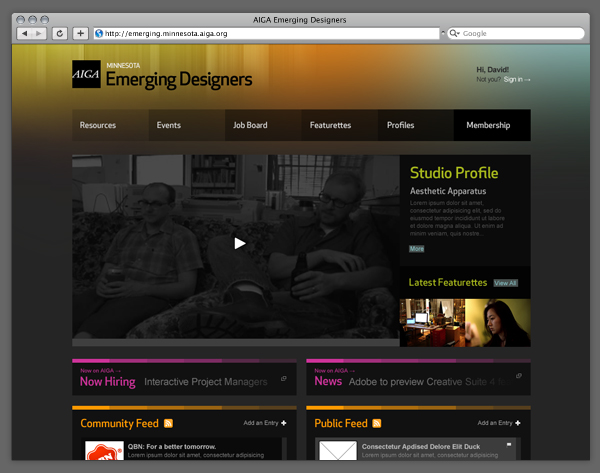
Task: Click Adobe to preview Creative Suite headline
Action: click(432, 382)
